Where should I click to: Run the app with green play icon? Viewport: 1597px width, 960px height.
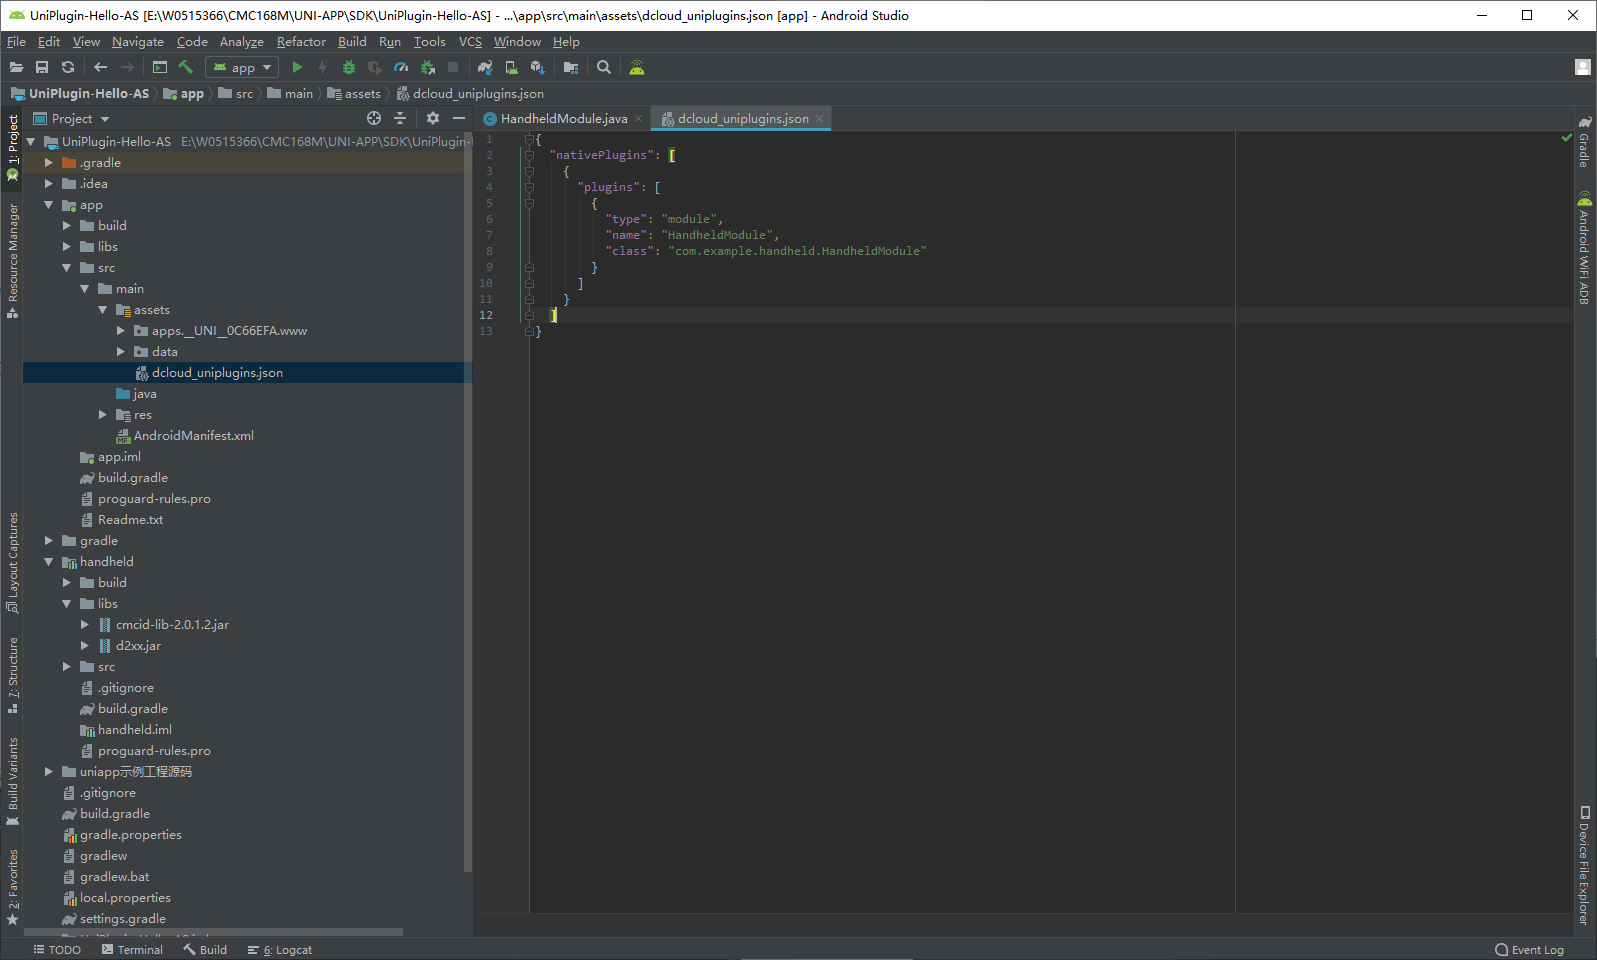pos(297,67)
